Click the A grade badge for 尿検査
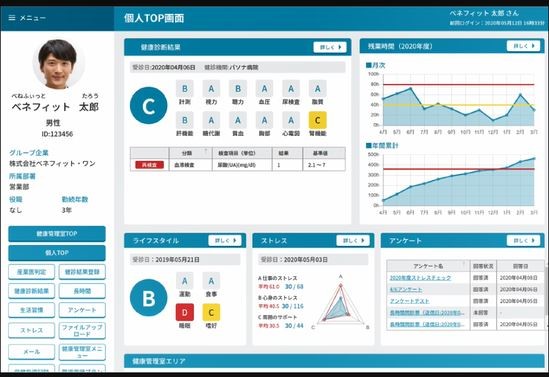Viewport: 549px width, 377px height. point(291,89)
